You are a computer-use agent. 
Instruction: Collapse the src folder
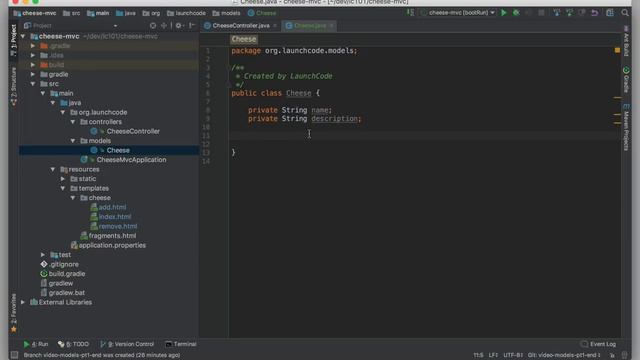[33, 84]
